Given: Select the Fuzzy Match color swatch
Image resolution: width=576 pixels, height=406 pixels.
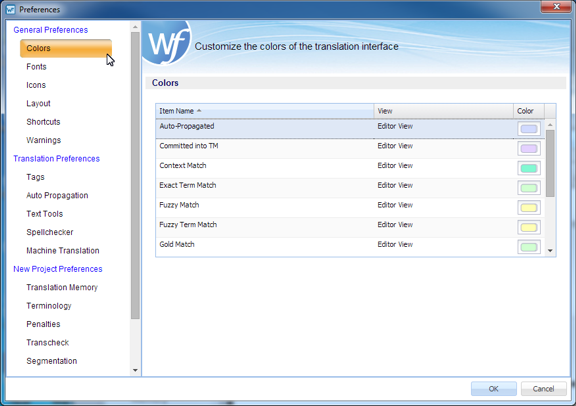Looking at the screenshot, I should click(x=529, y=208).
